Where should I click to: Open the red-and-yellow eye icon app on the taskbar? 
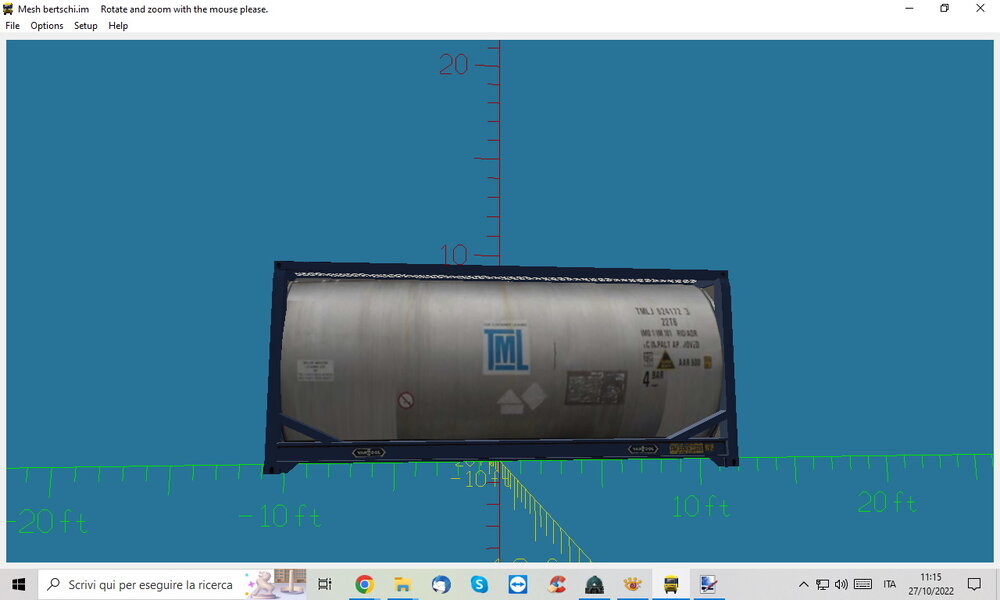coord(633,584)
